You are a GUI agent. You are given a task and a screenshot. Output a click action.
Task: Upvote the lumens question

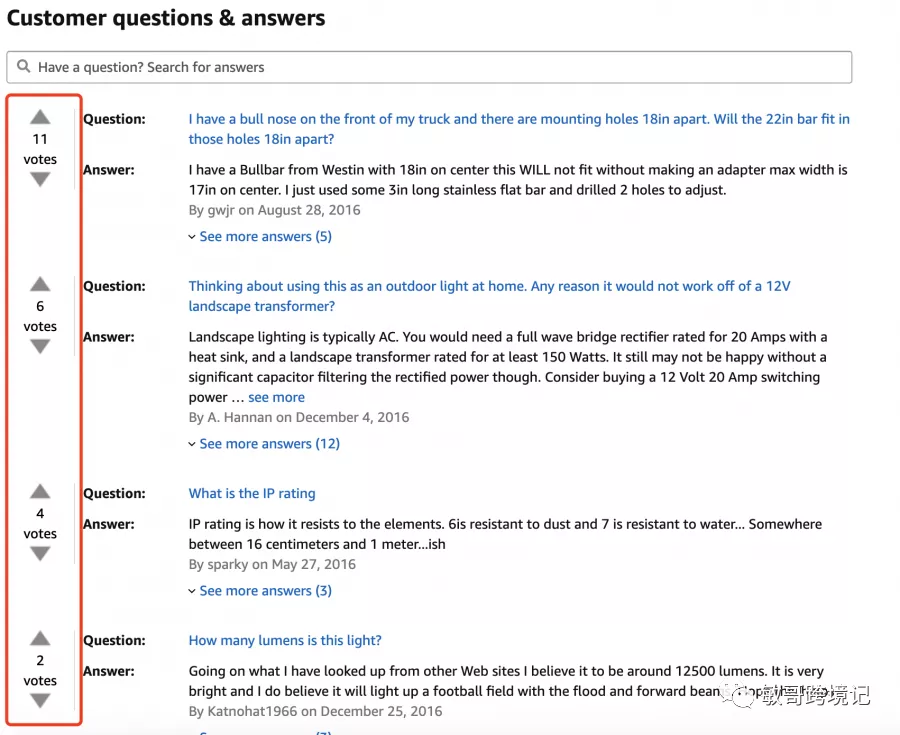(40, 639)
